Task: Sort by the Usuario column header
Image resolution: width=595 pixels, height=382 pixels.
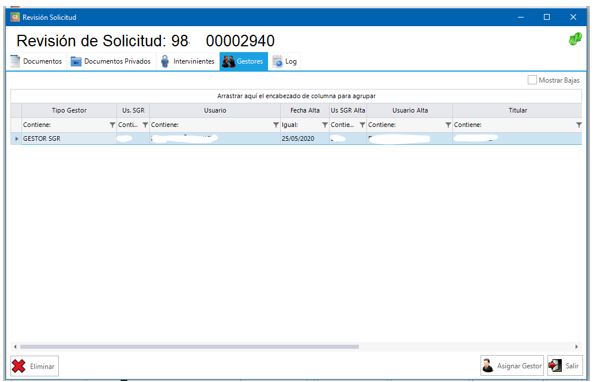Action: click(215, 110)
